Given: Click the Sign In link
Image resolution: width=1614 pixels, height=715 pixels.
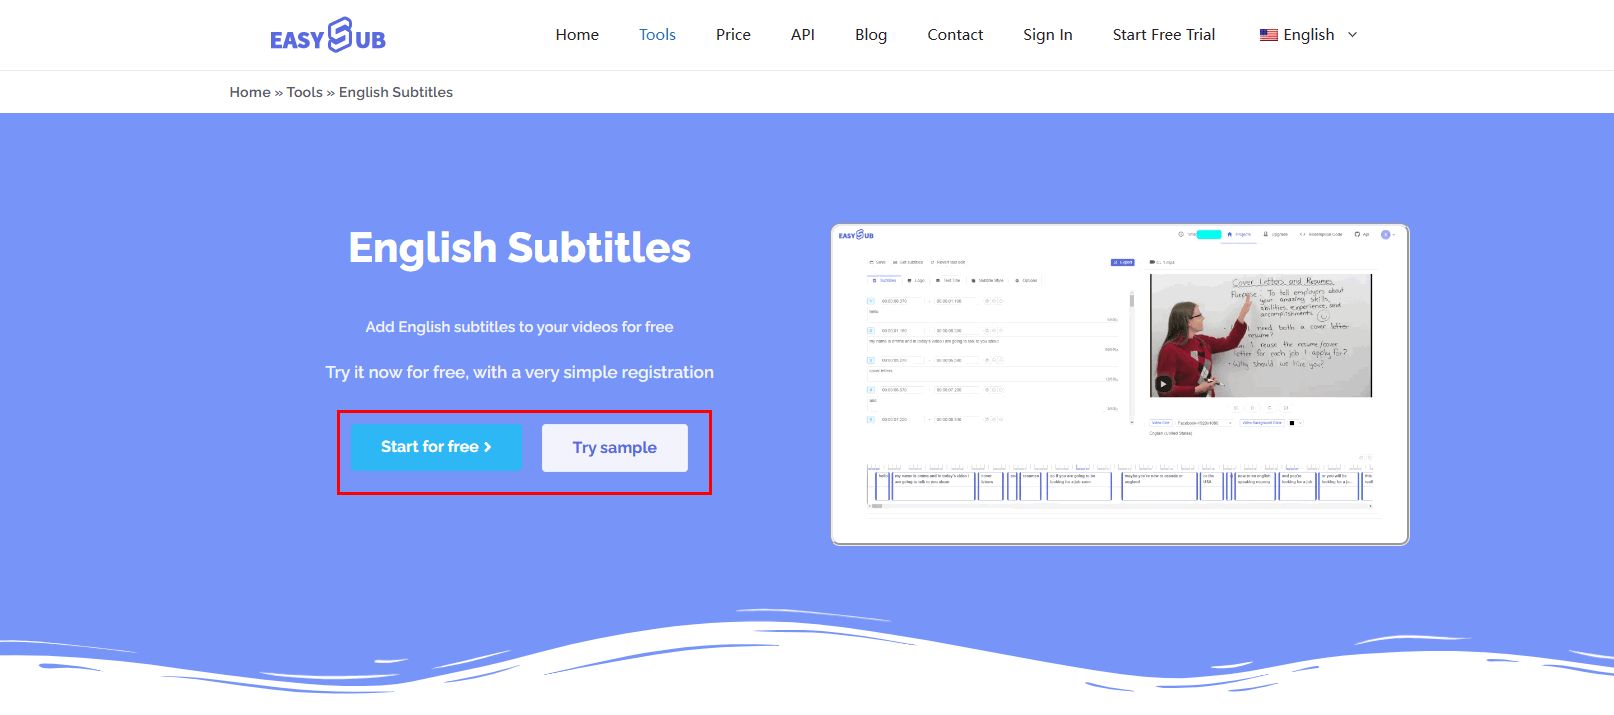Looking at the screenshot, I should [x=1047, y=35].
